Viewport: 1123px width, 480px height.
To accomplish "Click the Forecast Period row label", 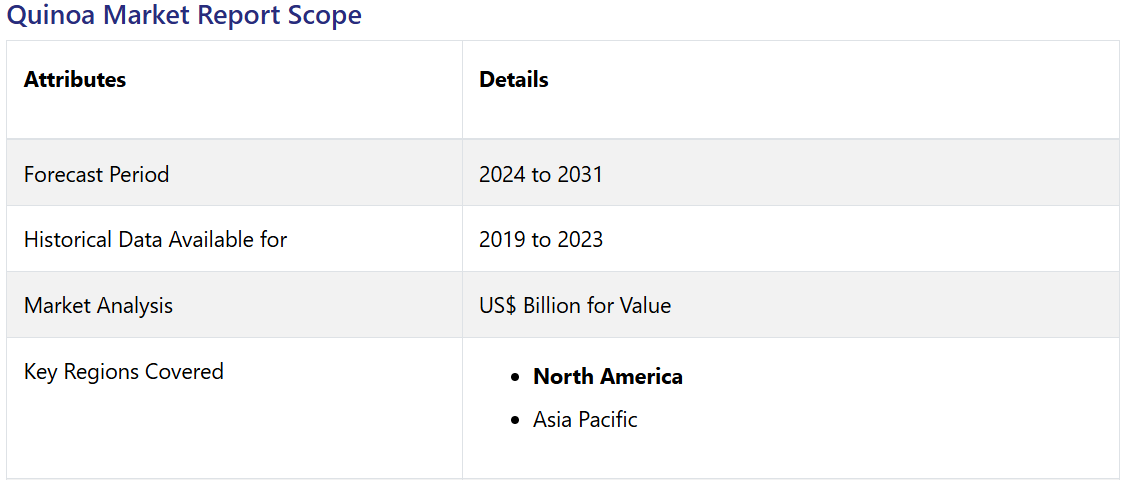I will coord(96,174).
